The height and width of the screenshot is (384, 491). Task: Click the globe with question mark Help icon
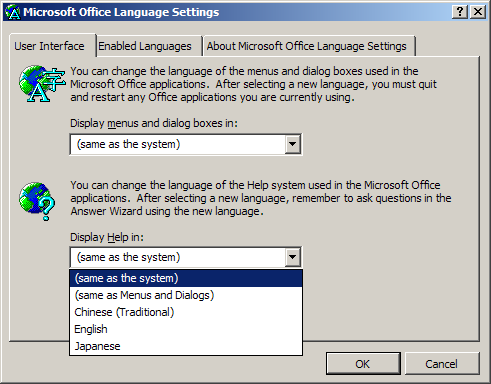click(37, 201)
